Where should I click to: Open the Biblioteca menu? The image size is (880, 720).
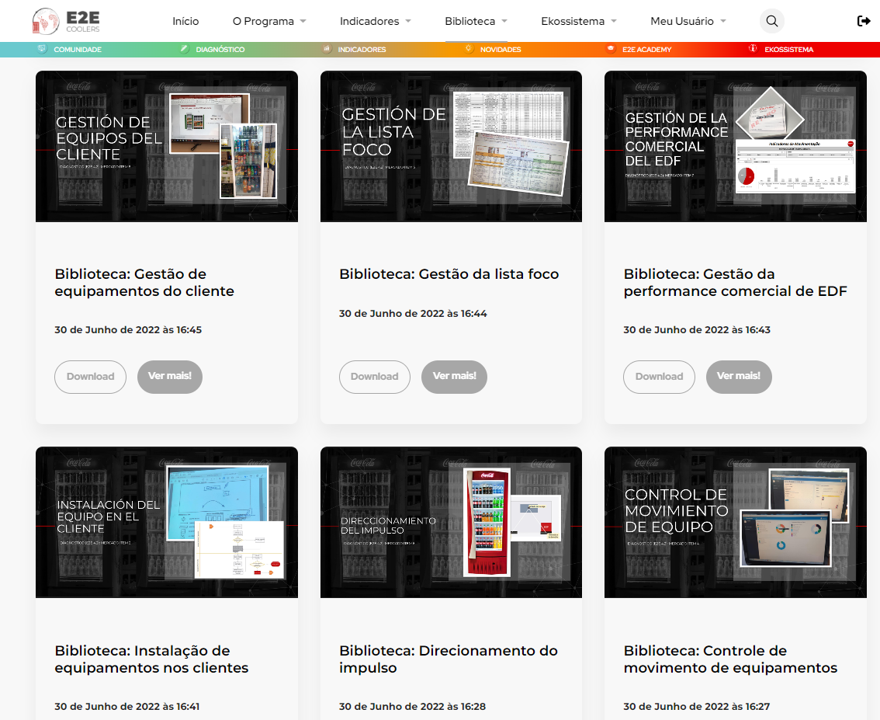474,20
